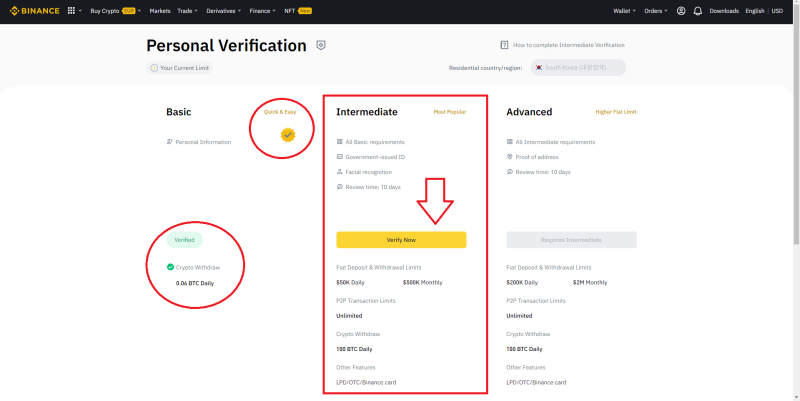Click the All Basic requirements list icon
Image resolution: width=800 pixels, height=401 pixels.
pyautogui.click(x=339, y=142)
